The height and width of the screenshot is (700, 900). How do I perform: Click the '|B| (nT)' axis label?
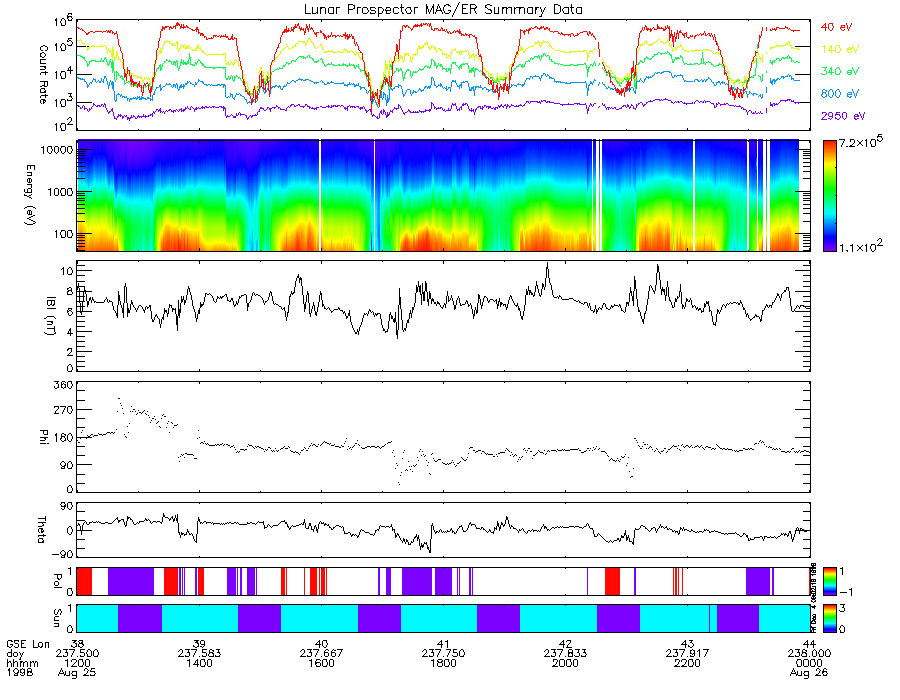(51, 316)
